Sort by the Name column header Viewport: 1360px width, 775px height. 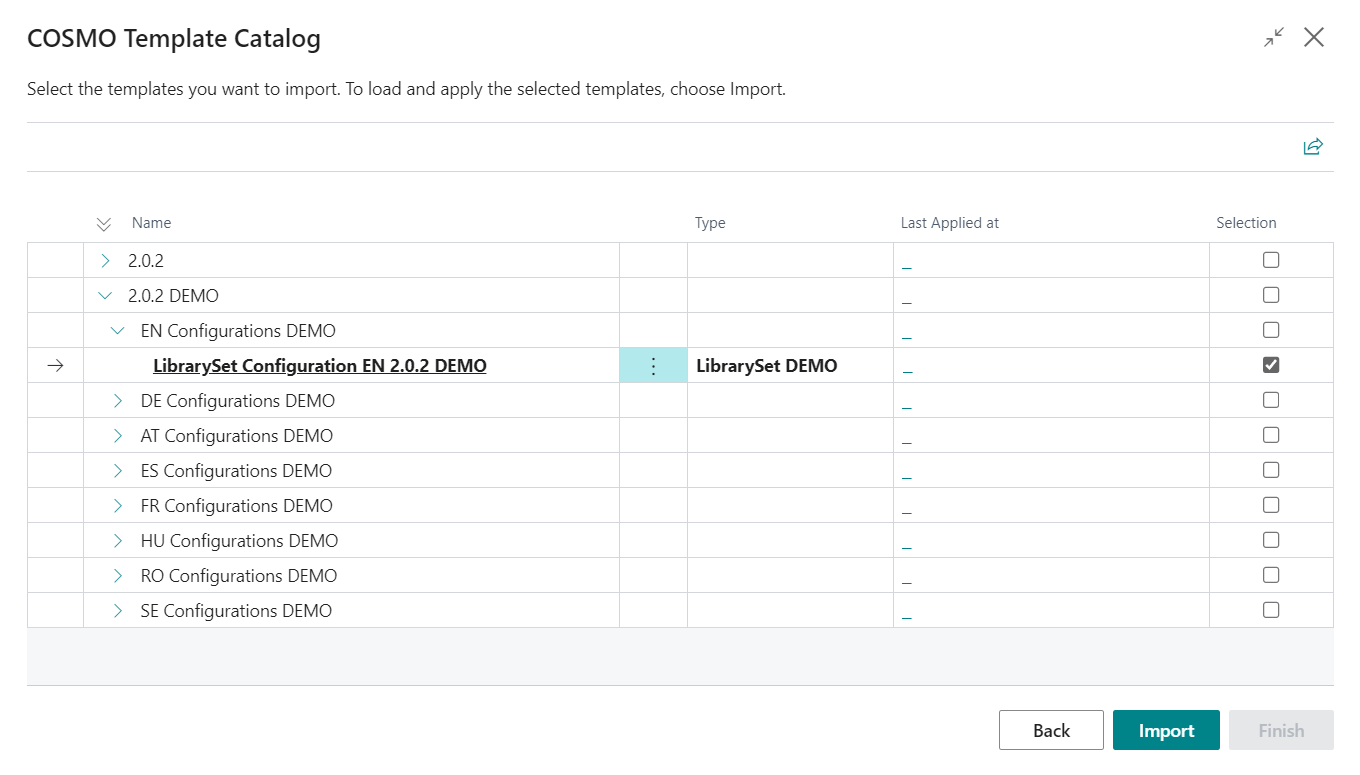click(152, 223)
